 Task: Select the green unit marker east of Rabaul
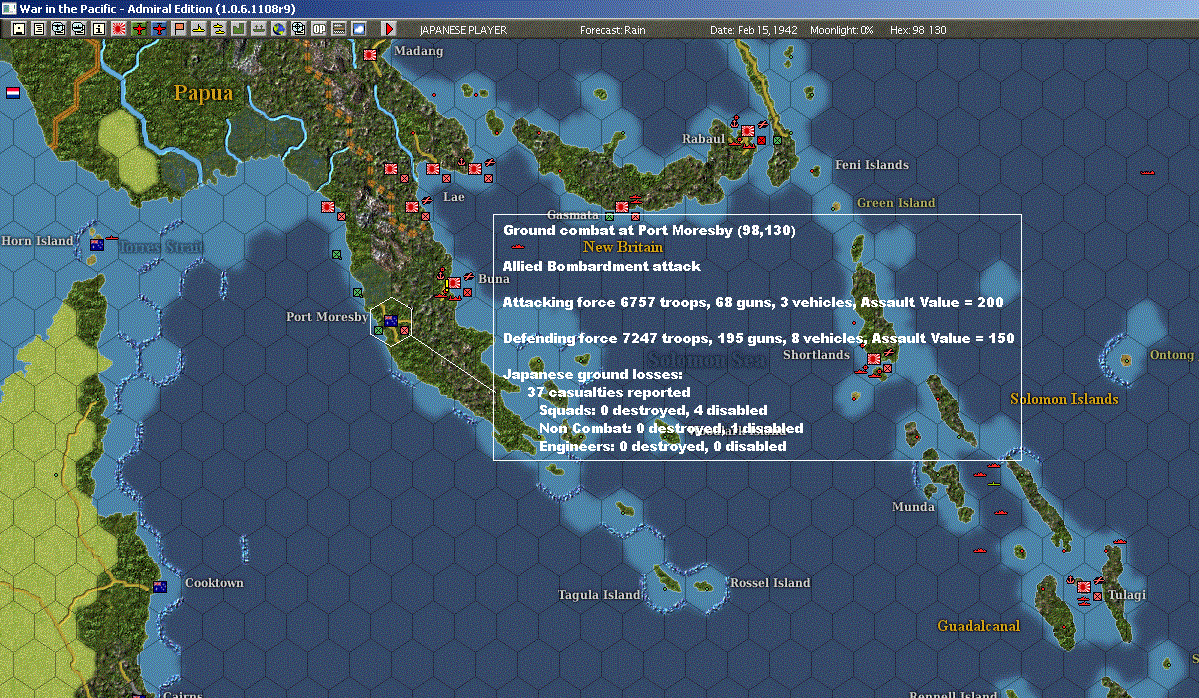coord(777,140)
